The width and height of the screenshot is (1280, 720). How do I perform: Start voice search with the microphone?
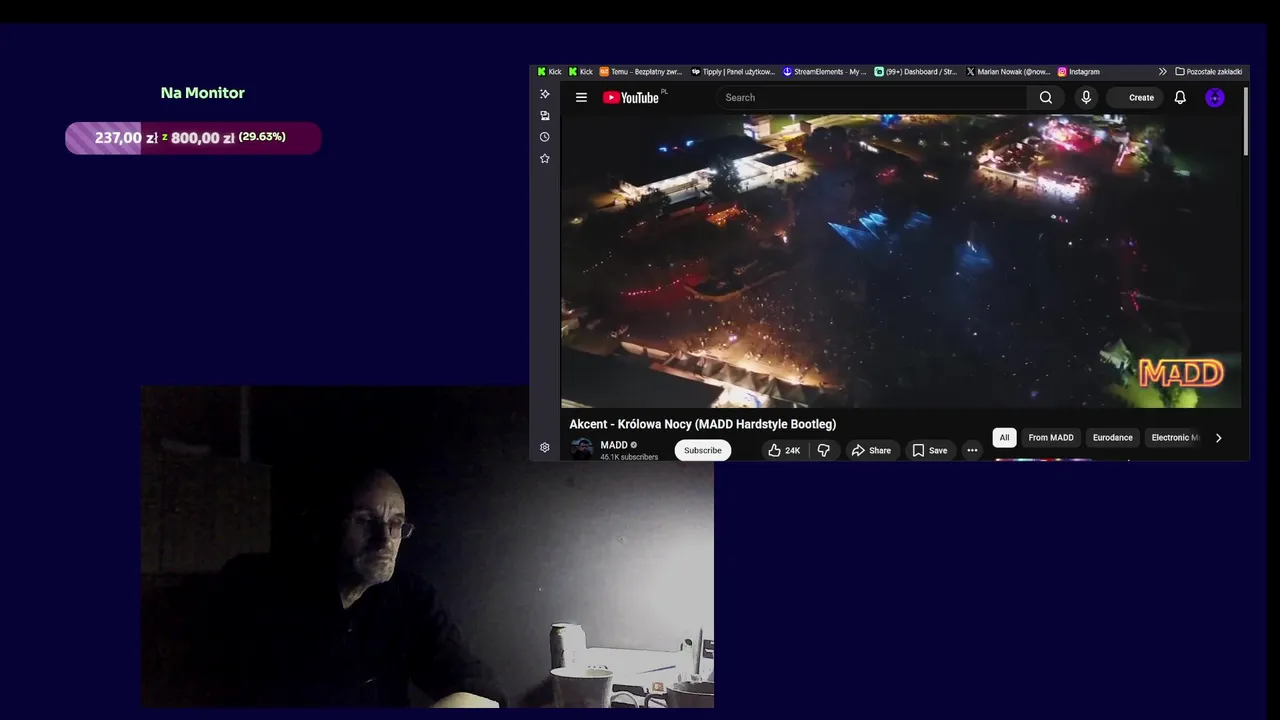pos(1086,97)
